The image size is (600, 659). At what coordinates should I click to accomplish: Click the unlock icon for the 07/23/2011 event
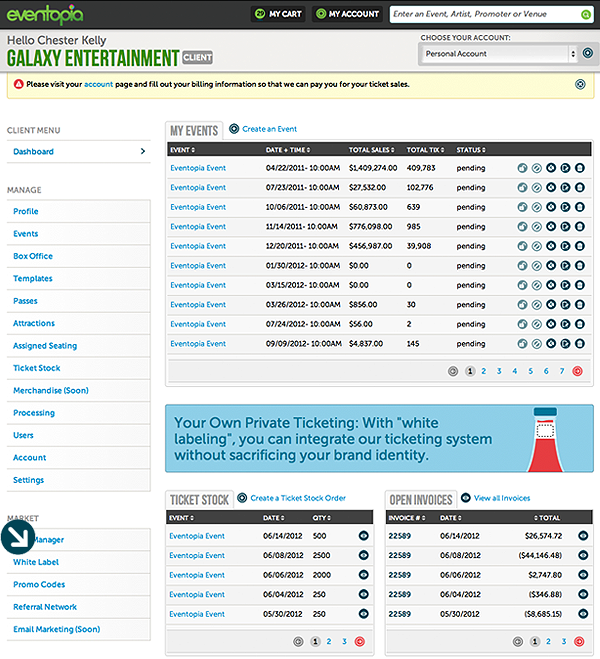pos(522,187)
